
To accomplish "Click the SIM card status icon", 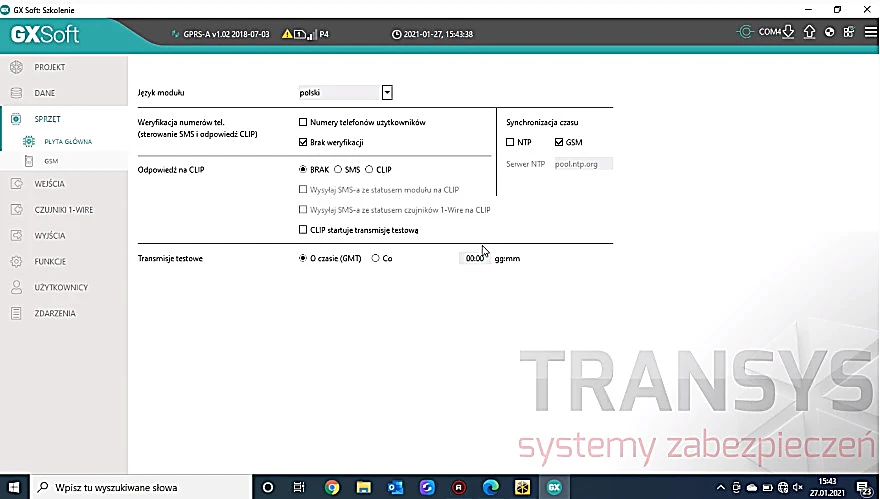I will click(x=300, y=34).
